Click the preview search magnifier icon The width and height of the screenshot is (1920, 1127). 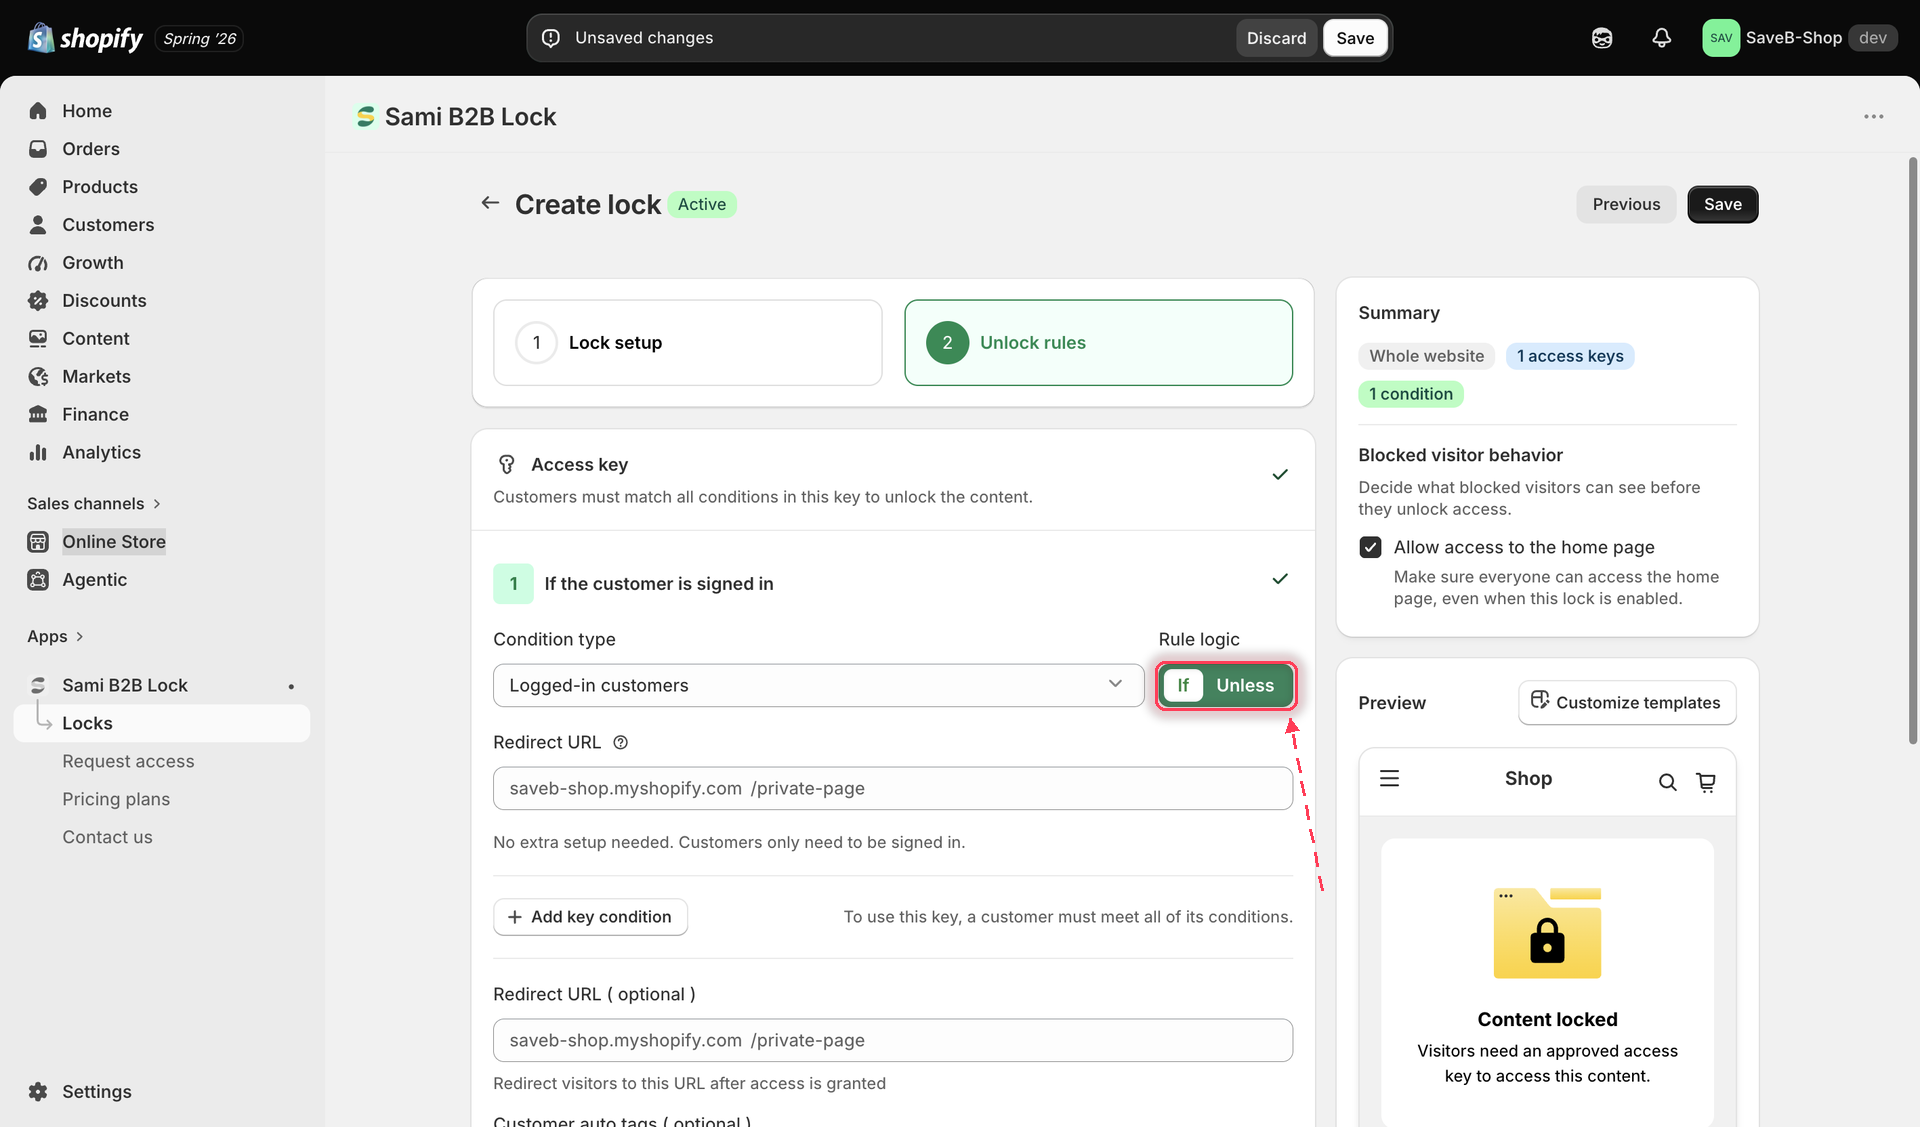[1667, 782]
